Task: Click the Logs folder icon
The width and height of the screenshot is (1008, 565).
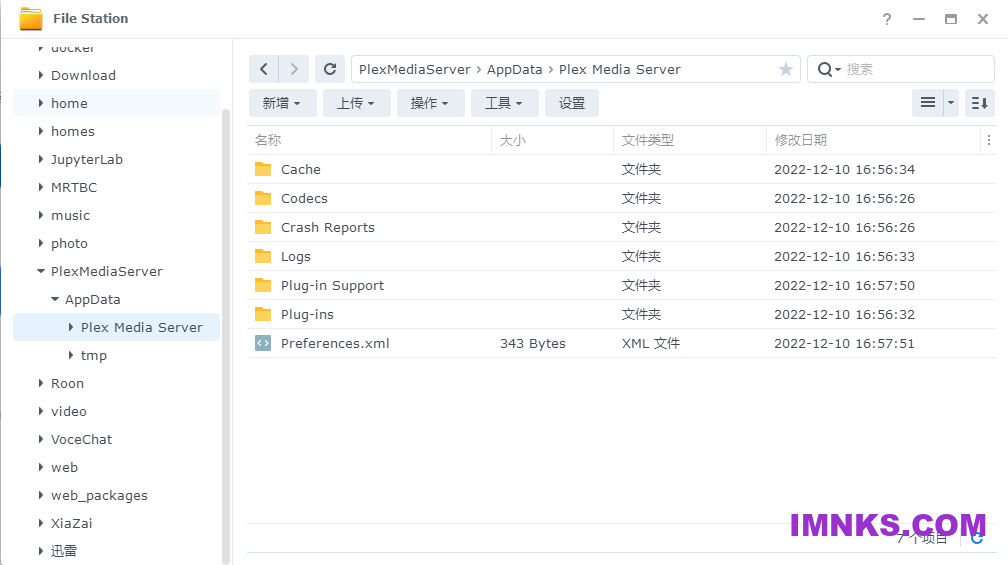Action: pos(263,256)
